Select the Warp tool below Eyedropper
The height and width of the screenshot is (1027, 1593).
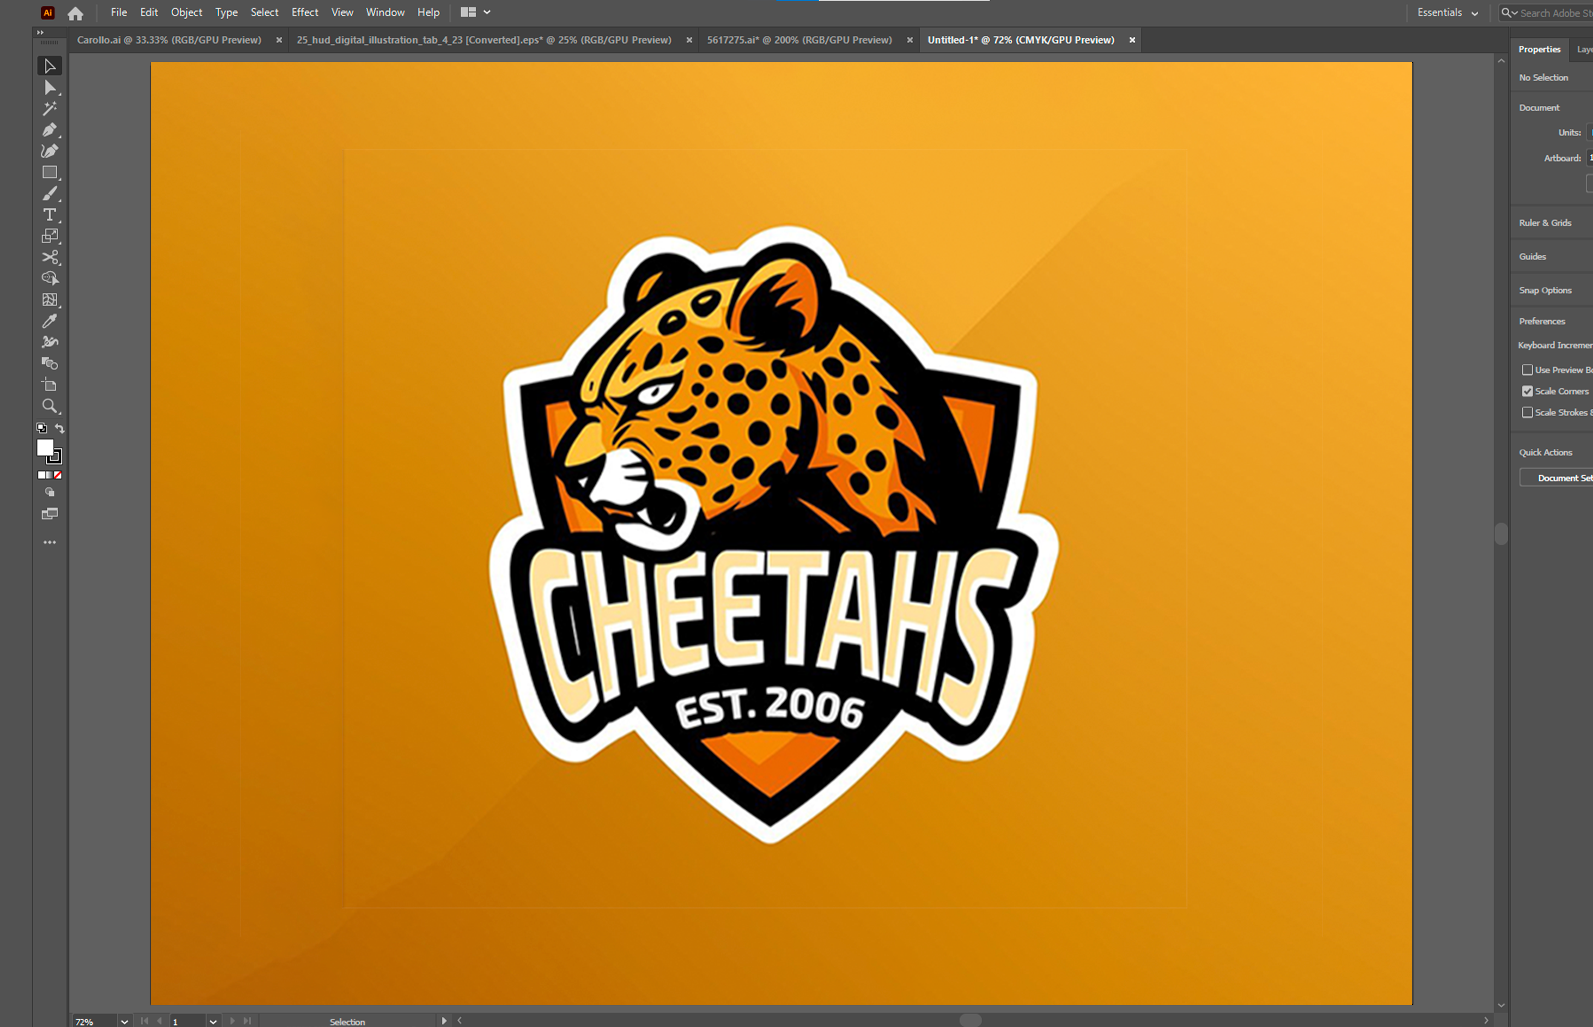(49, 342)
